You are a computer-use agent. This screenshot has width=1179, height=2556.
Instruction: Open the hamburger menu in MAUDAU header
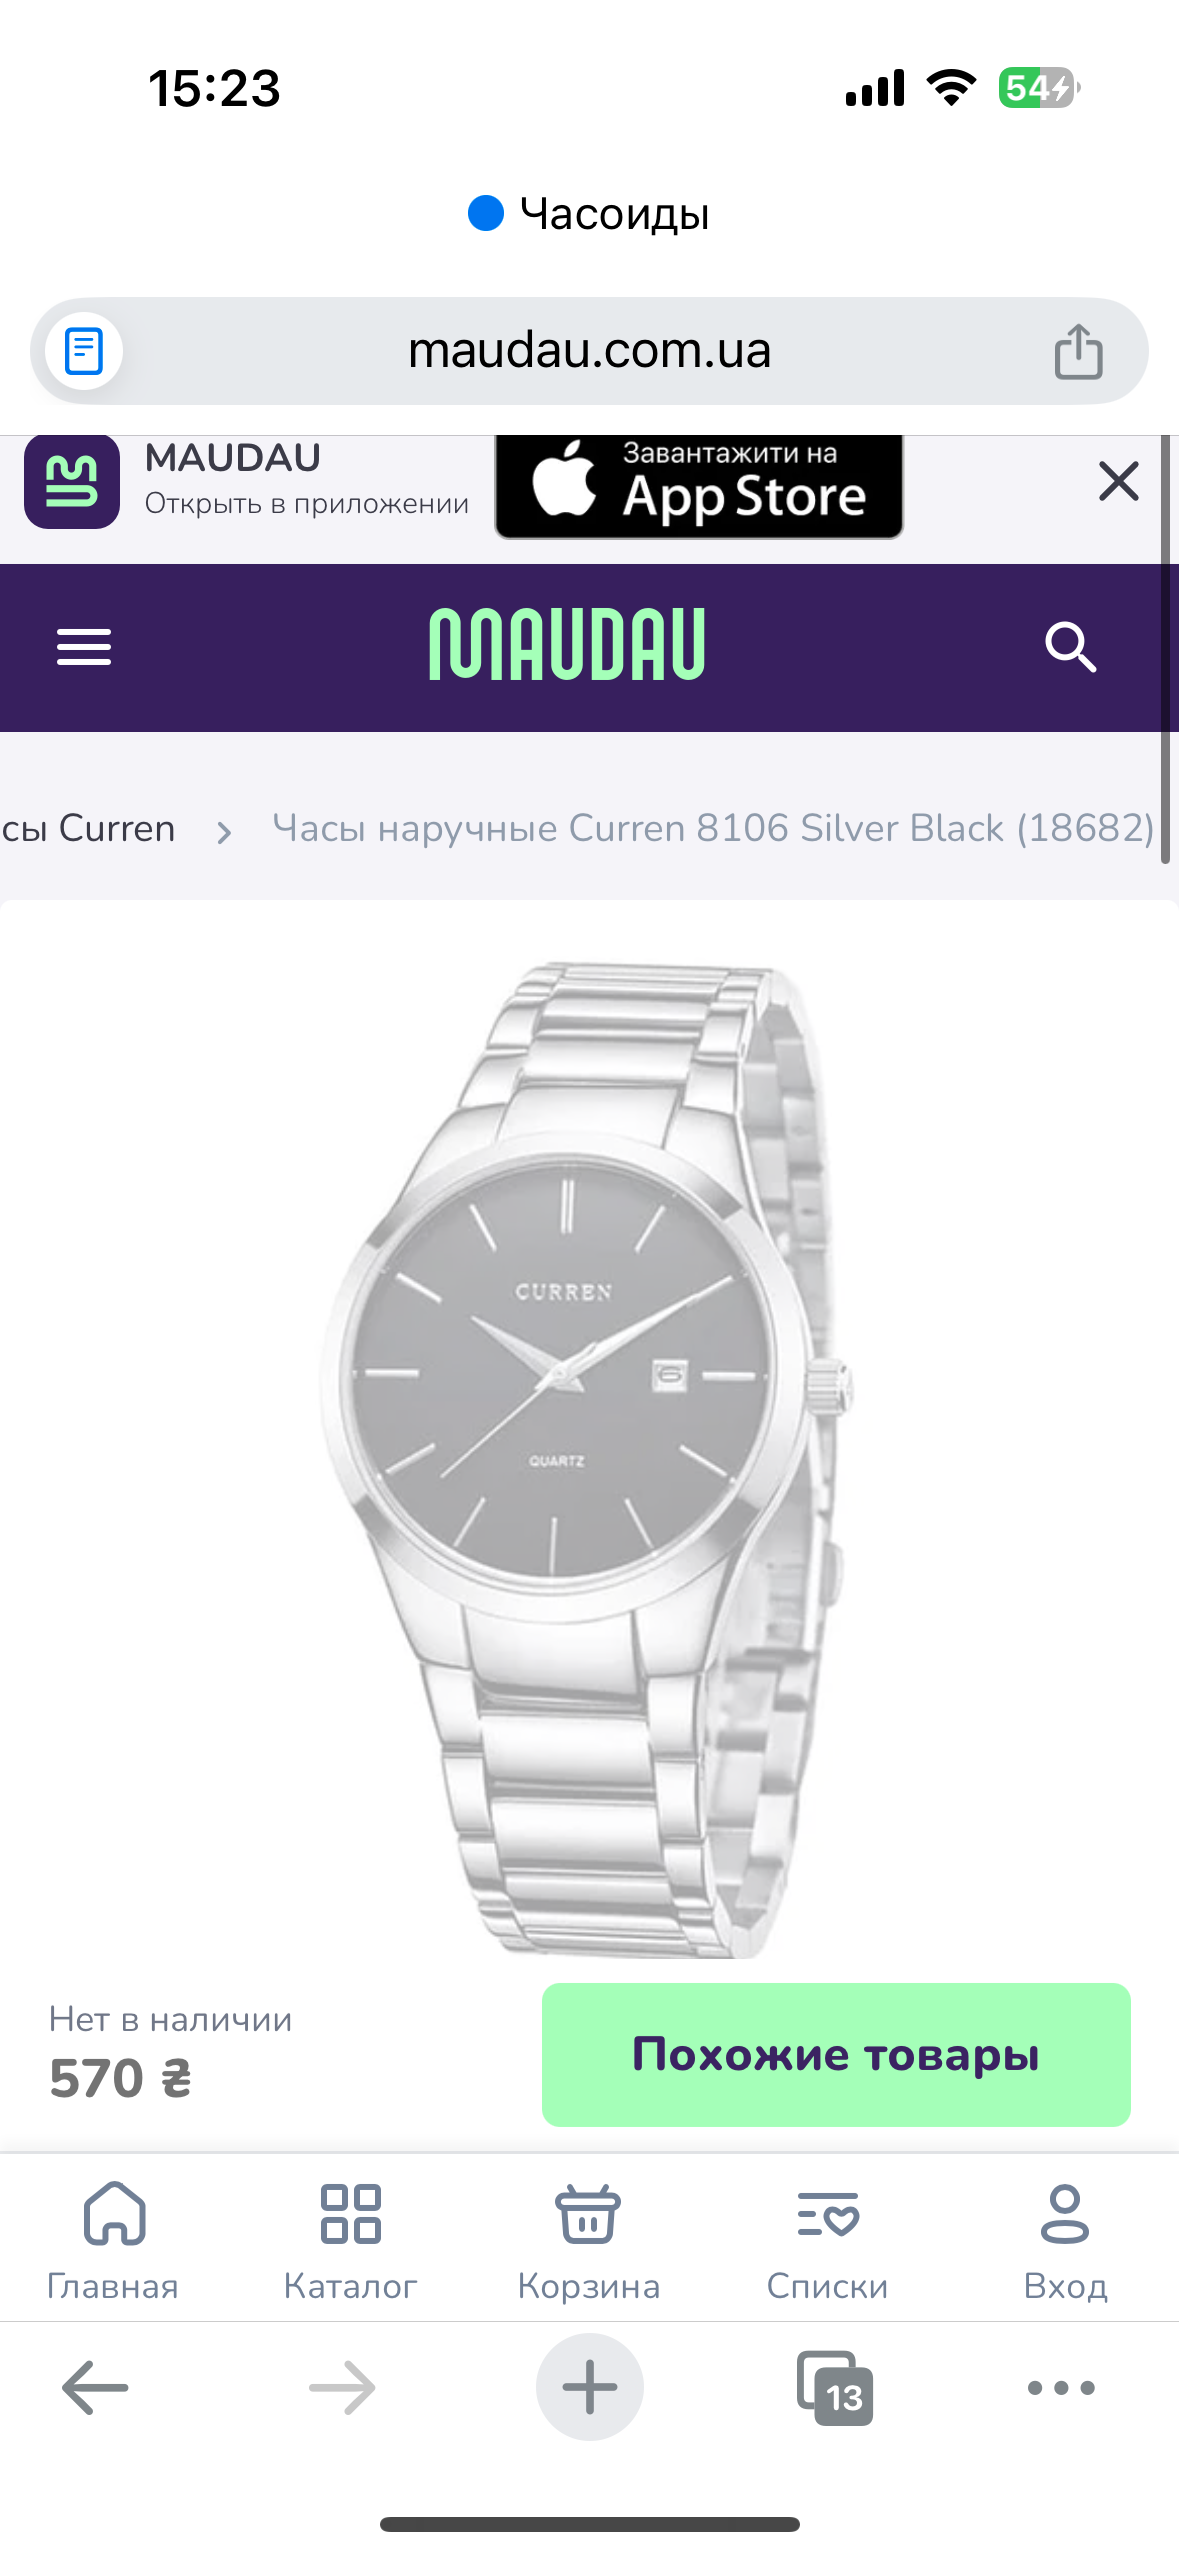coord(84,647)
